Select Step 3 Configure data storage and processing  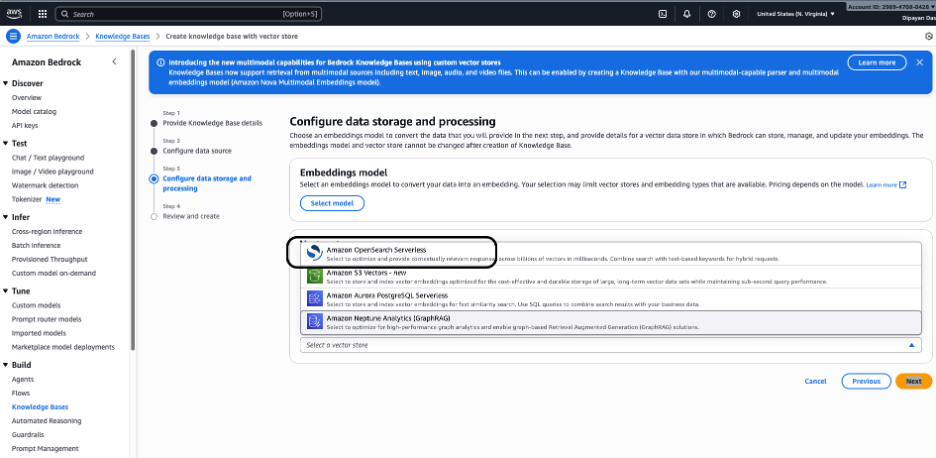(207, 183)
